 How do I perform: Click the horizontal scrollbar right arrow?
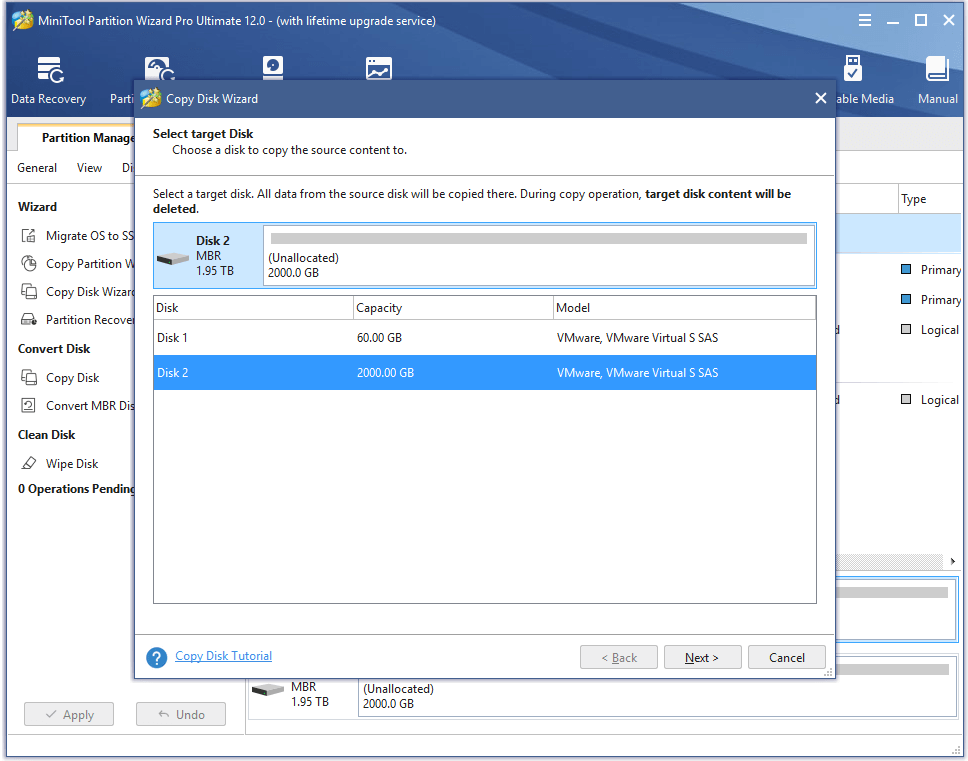coord(953,561)
